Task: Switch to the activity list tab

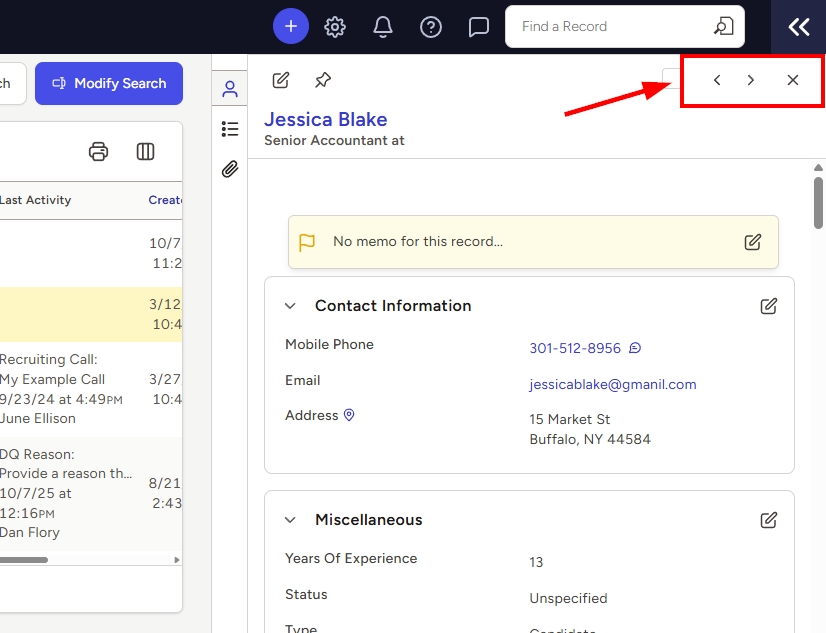Action: point(230,129)
